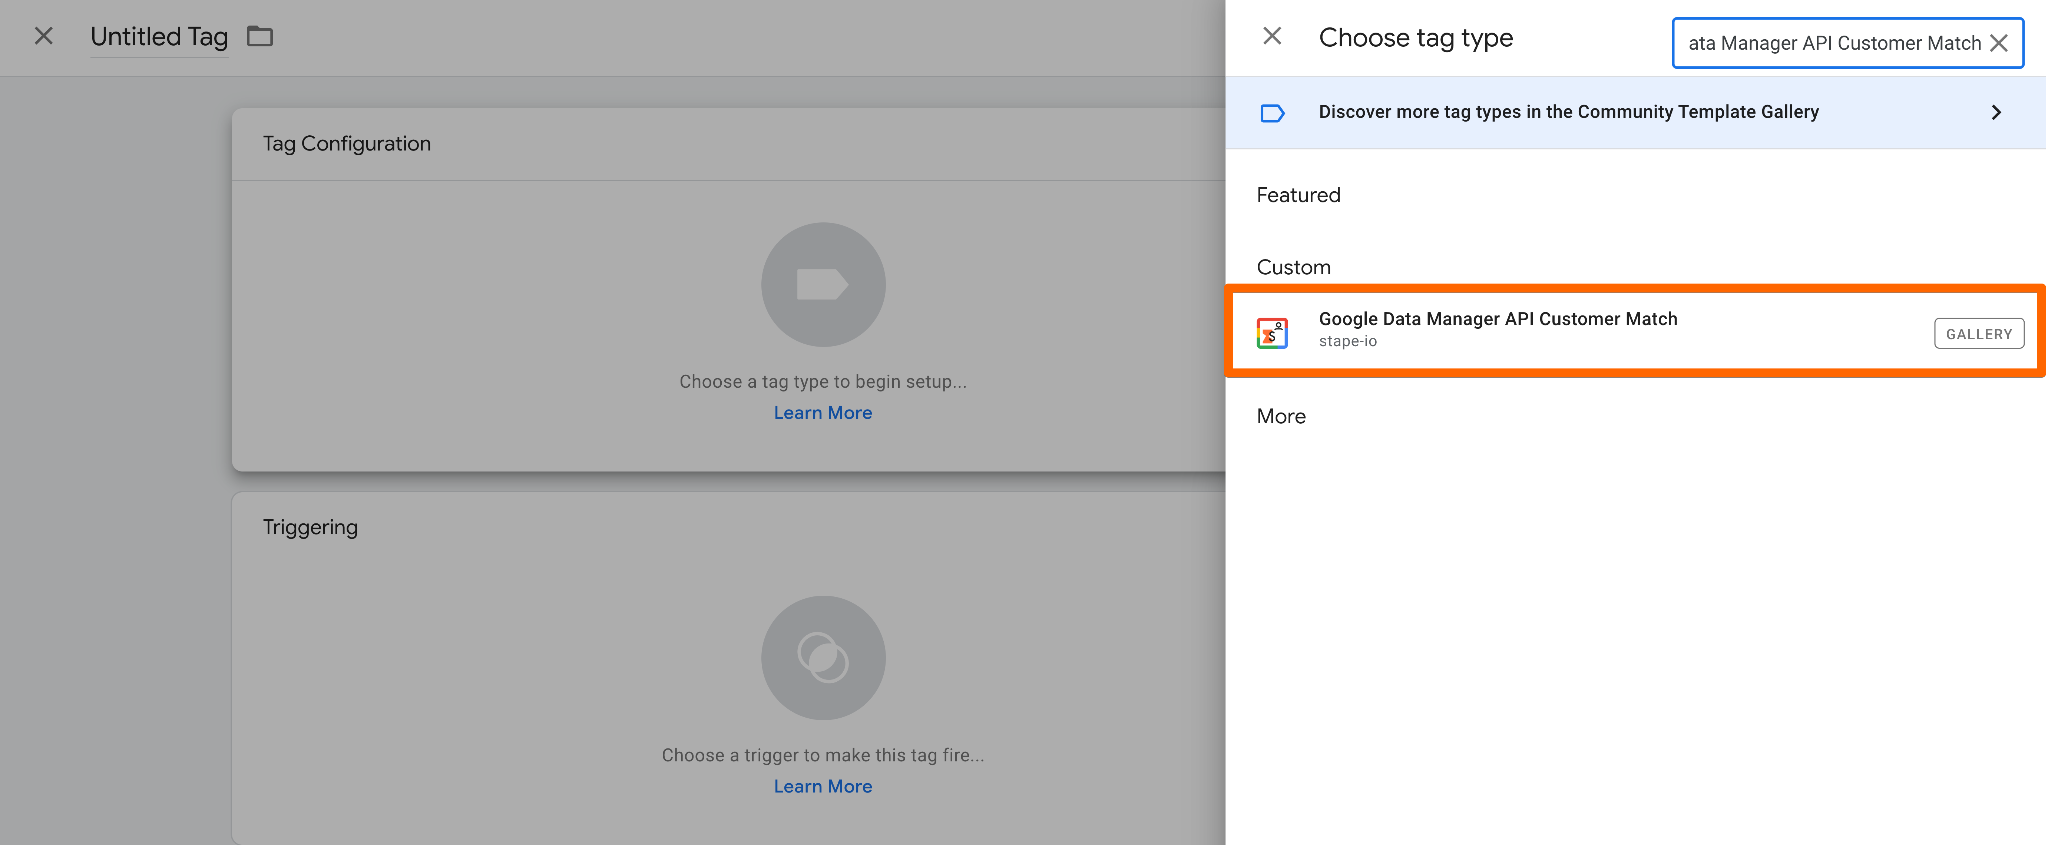Select Google Data Manager API Customer Match

1636,331
